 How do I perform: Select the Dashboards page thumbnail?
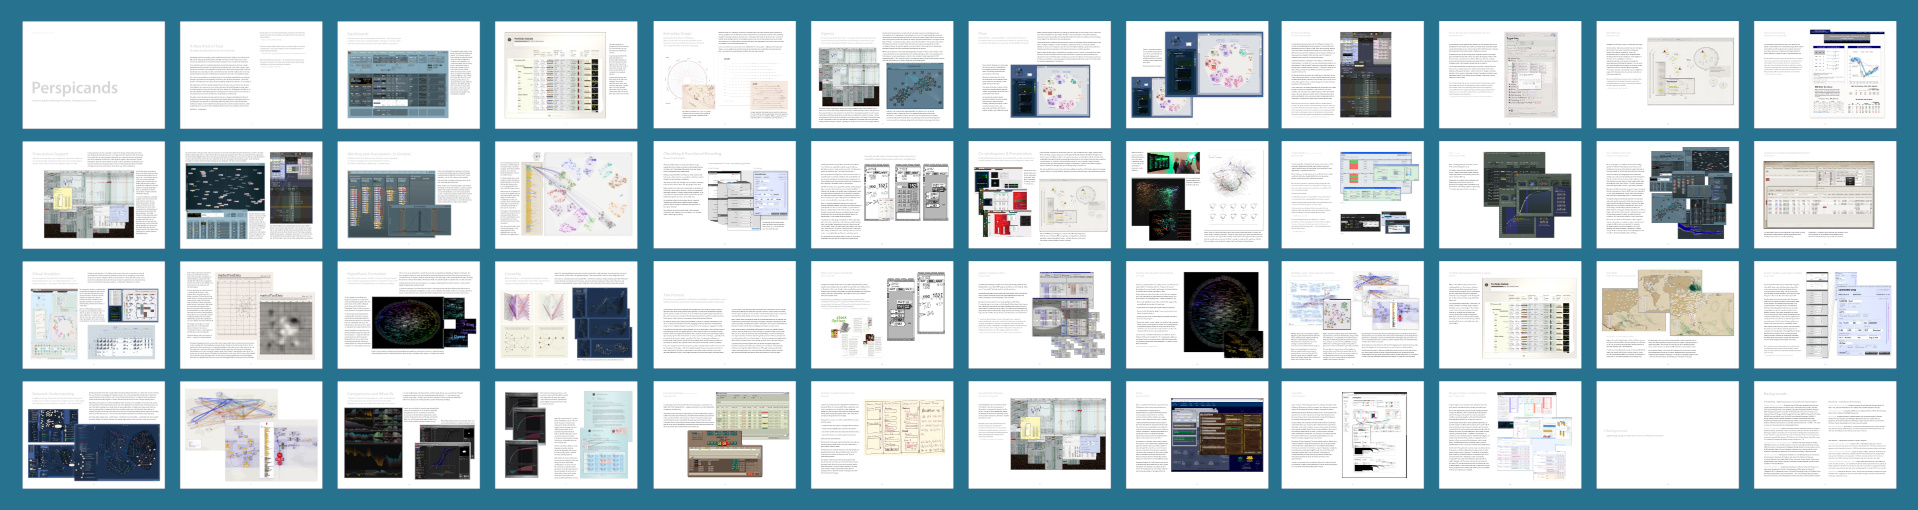pyautogui.click(x=409, y=75)
